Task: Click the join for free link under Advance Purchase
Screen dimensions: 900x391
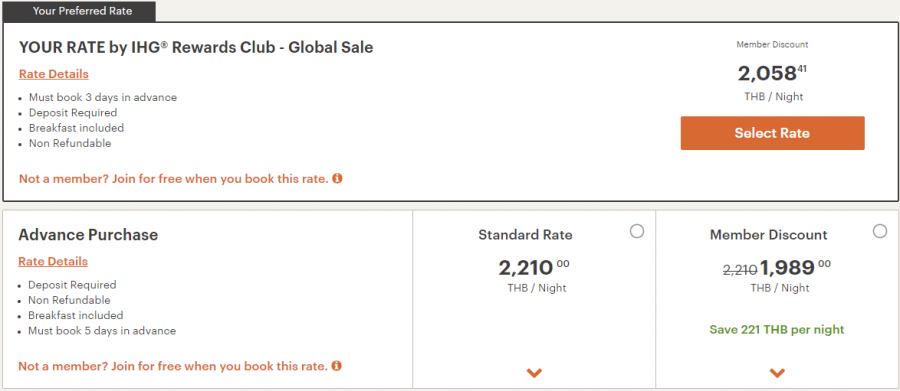Action: coord(173,366)
